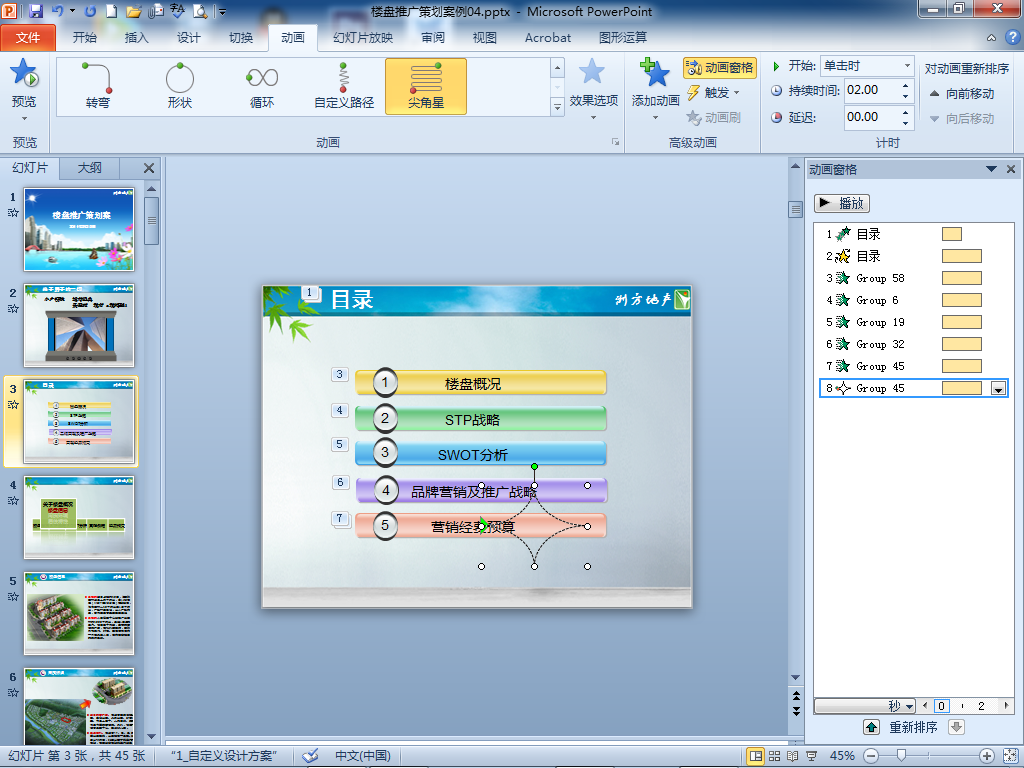Image resolution: width=1024 pixels, height=768 pixels.
Task: Switch to slide sorter view icon
Action: pos(775,756)
